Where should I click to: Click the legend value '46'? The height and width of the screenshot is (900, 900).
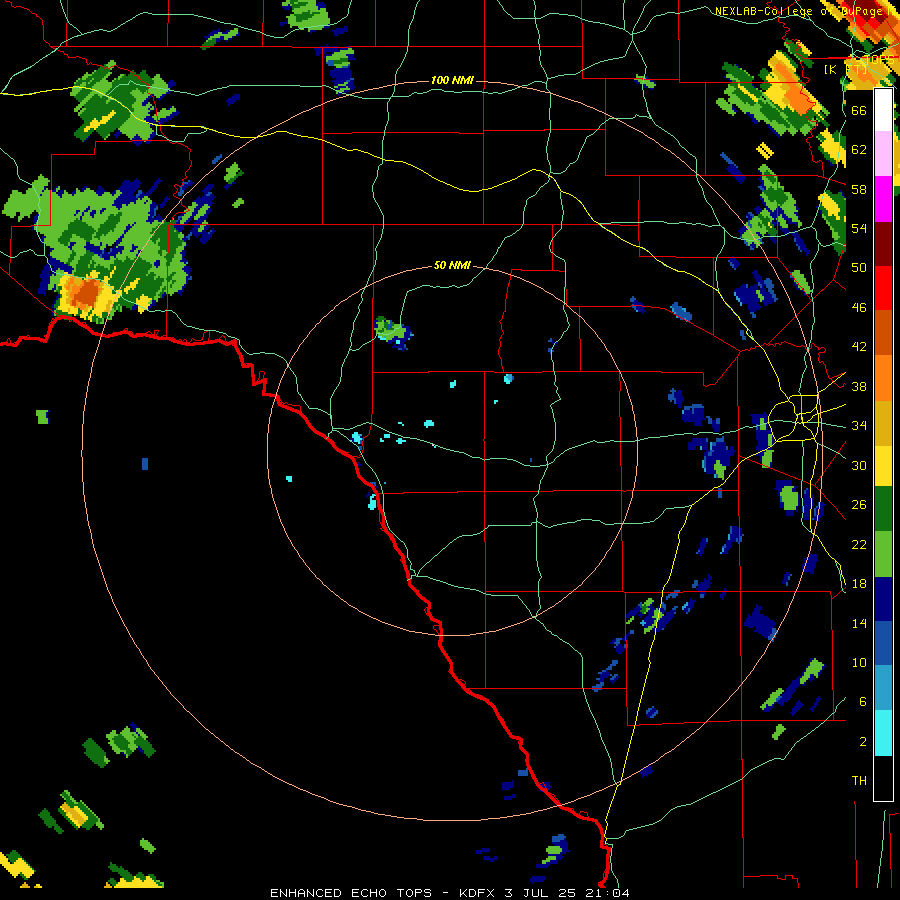859,308
